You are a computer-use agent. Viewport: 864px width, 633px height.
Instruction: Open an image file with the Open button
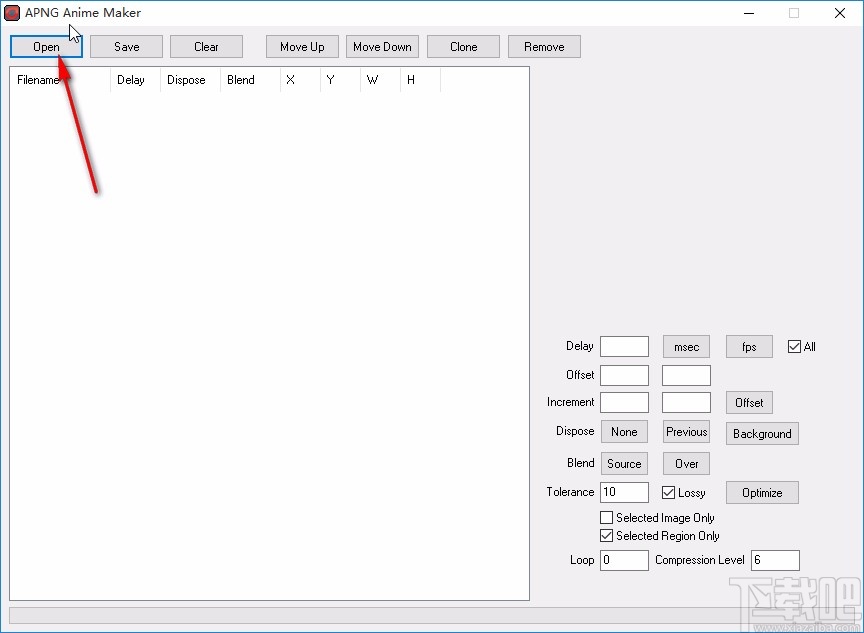[46, 46]
